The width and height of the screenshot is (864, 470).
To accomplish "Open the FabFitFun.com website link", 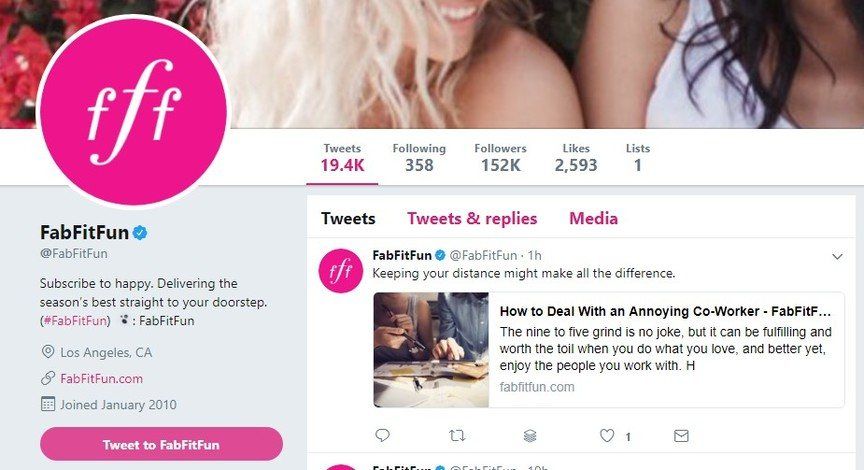I will [101, 378].
